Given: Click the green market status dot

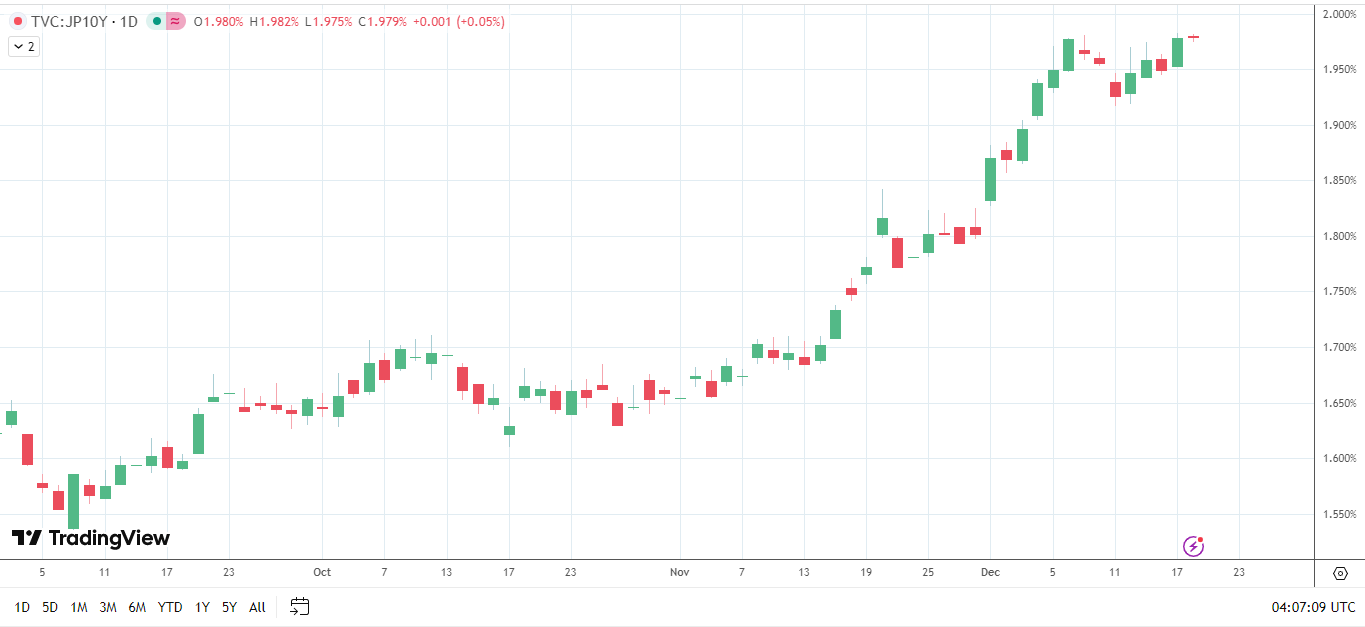Looking at the screenshot, I should pyautogui.click(x=157, y=21).
